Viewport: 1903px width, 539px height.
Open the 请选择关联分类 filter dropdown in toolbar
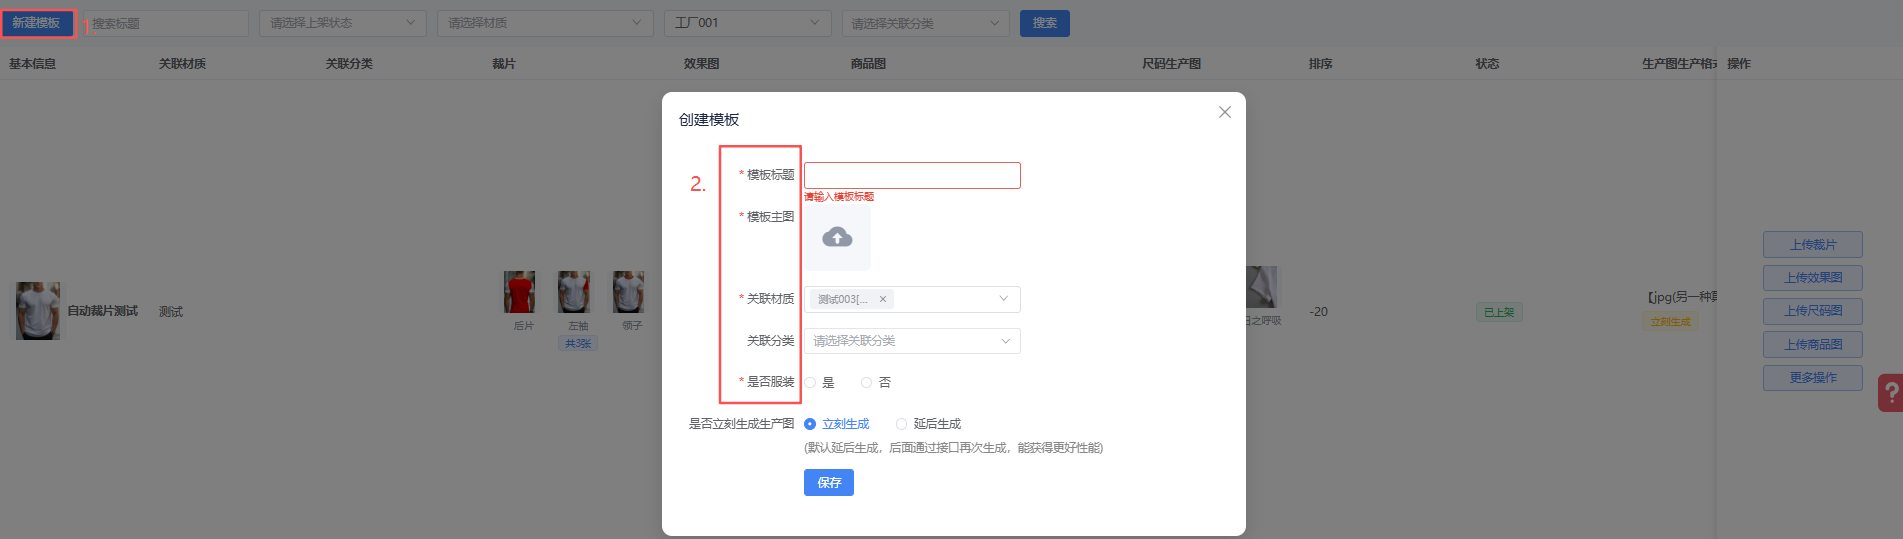point(925,23)
